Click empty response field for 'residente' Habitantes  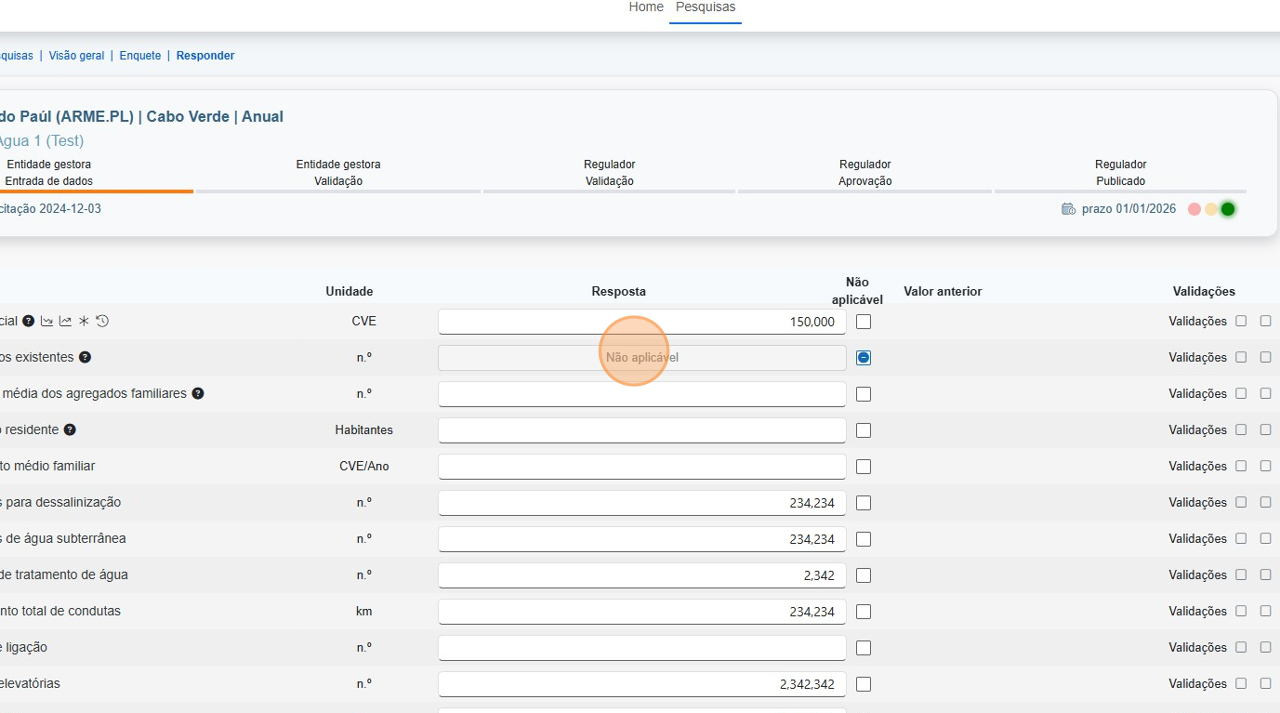[642, 430]
